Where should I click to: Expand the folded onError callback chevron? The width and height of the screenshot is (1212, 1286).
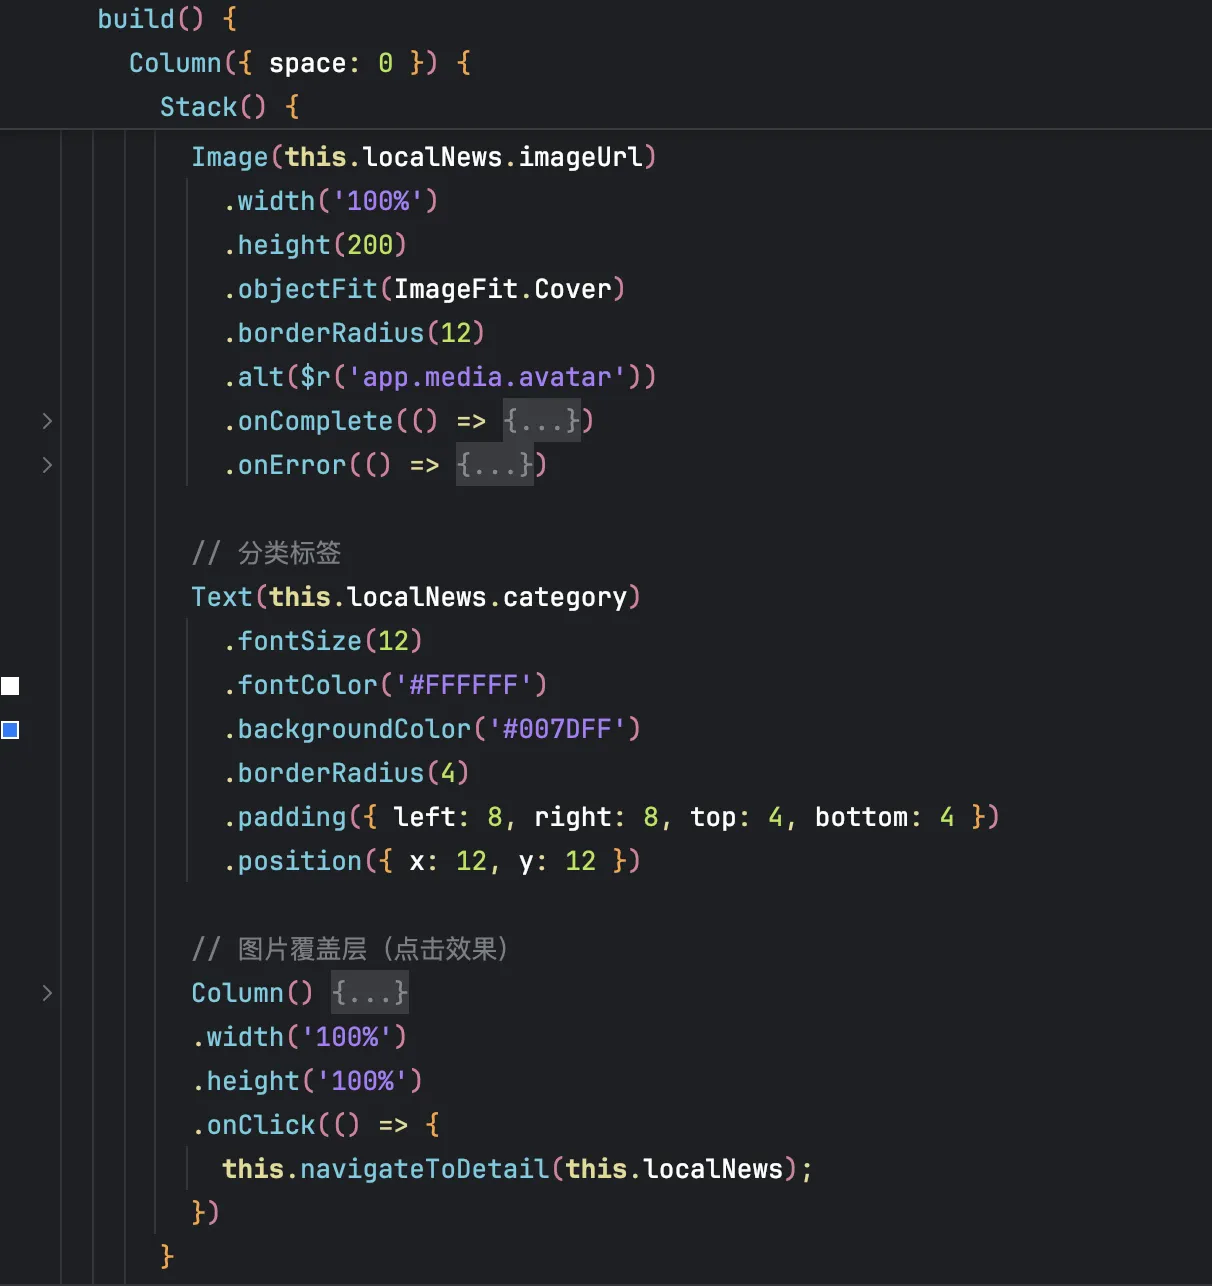click(47, 465)
